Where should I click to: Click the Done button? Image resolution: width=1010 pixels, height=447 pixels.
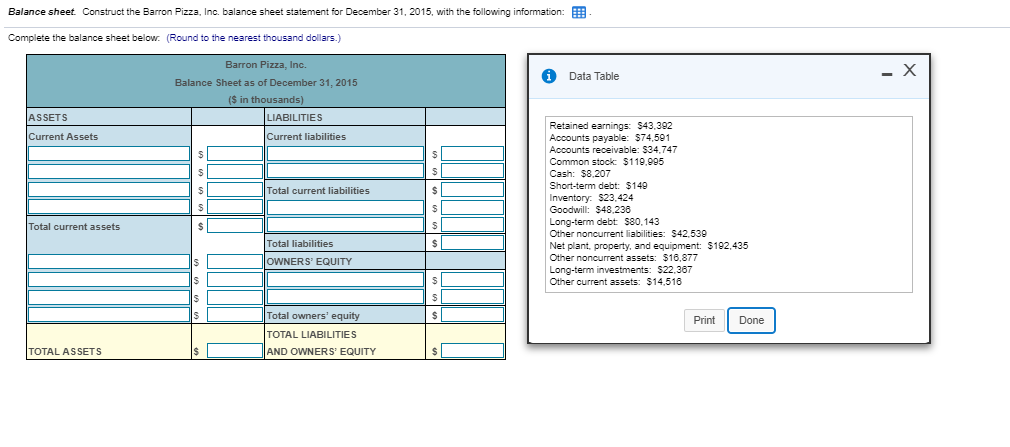click(751, 320)
